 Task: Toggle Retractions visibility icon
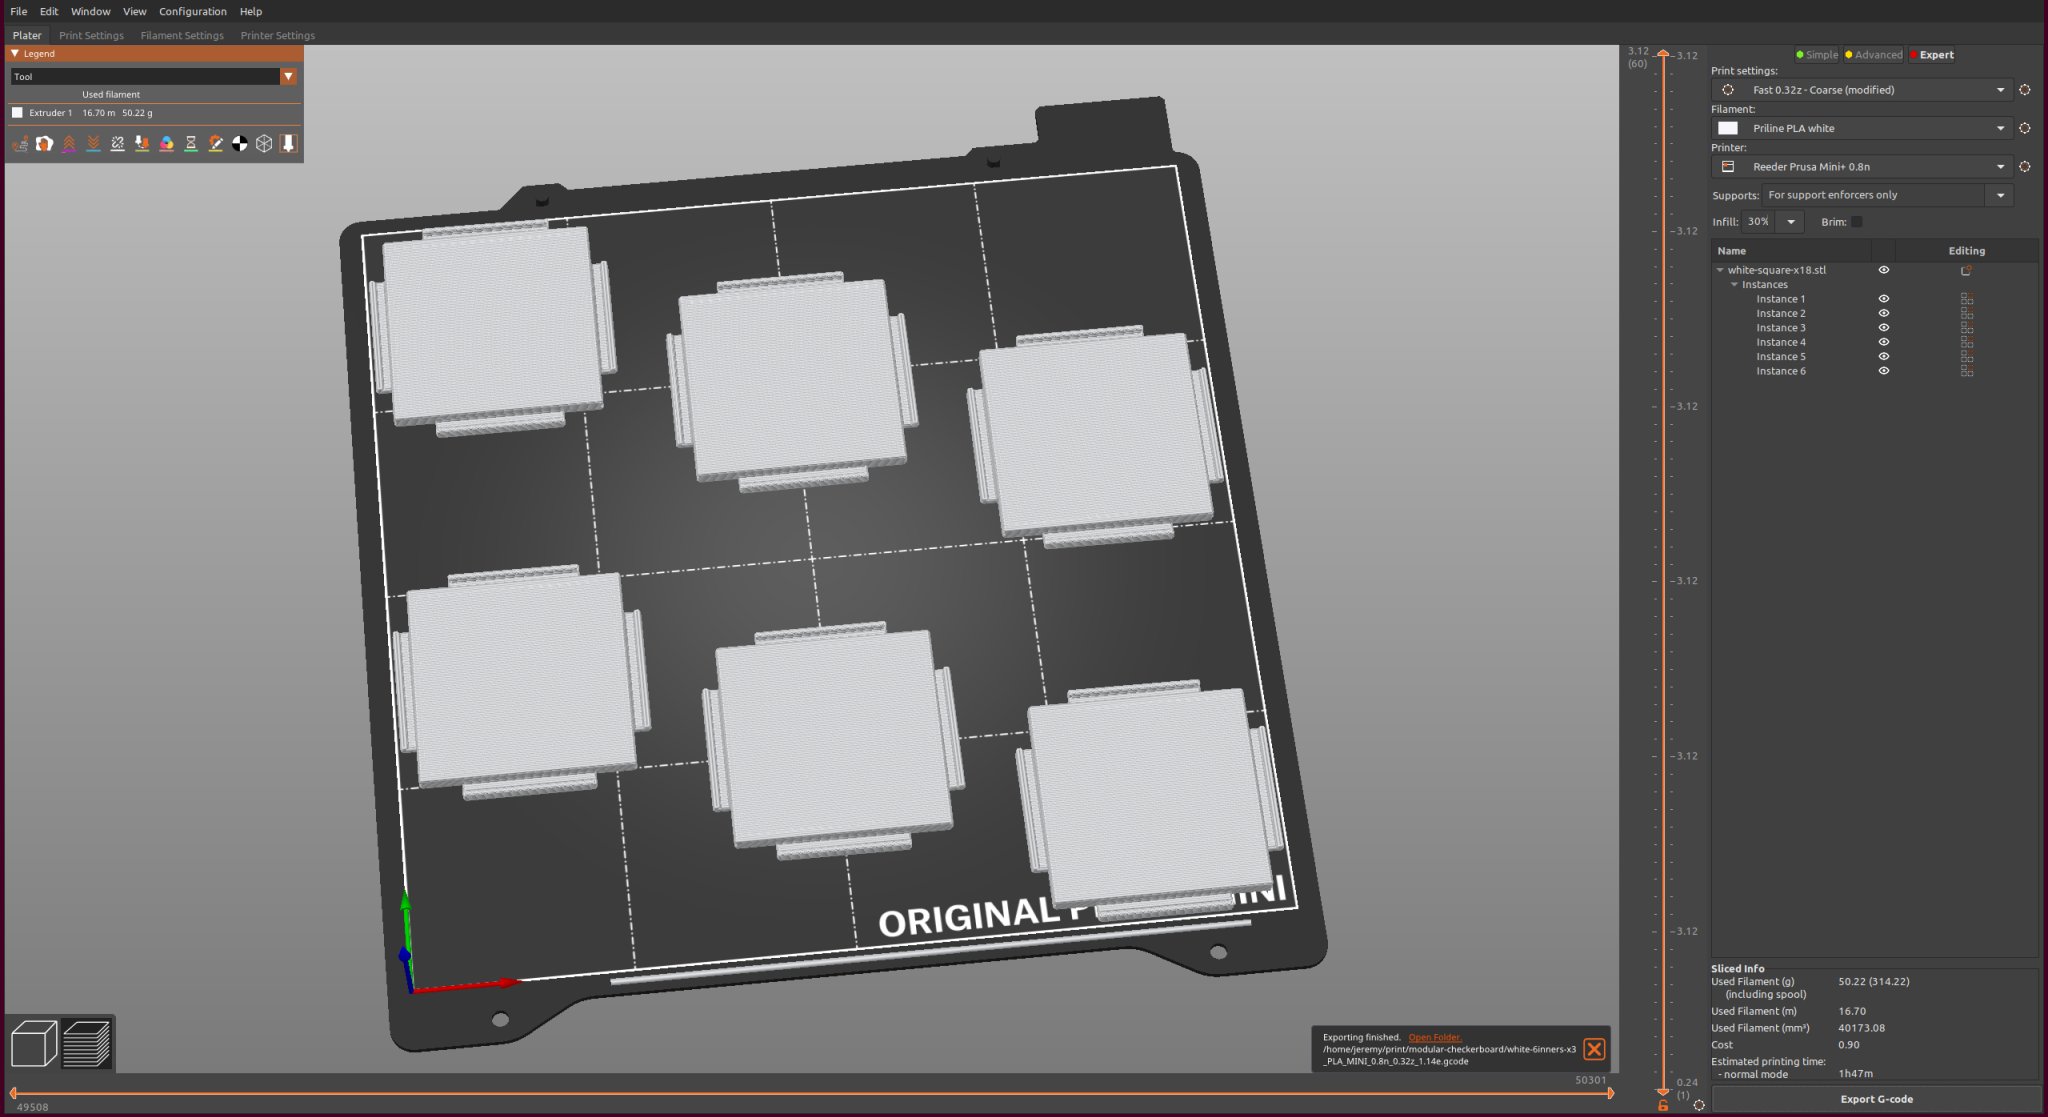tap(69, 144)
